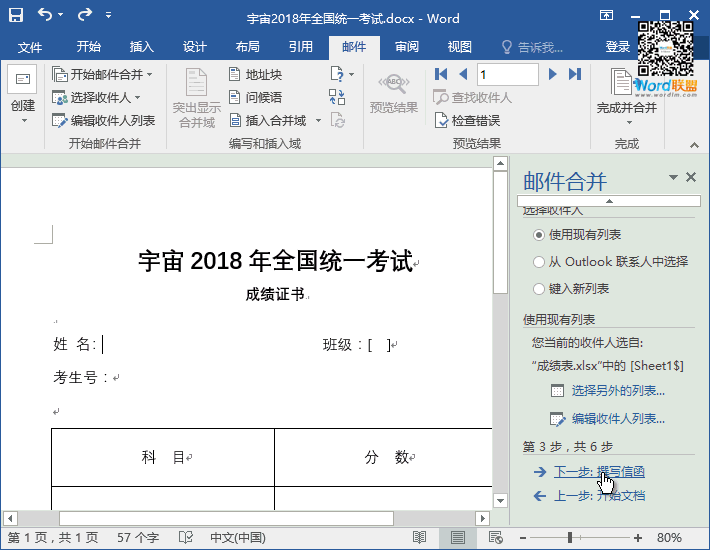Click the 第 1 页, 共 1 页 page indicator
This screenshot has width=710, height=550.
coord(53,538)
